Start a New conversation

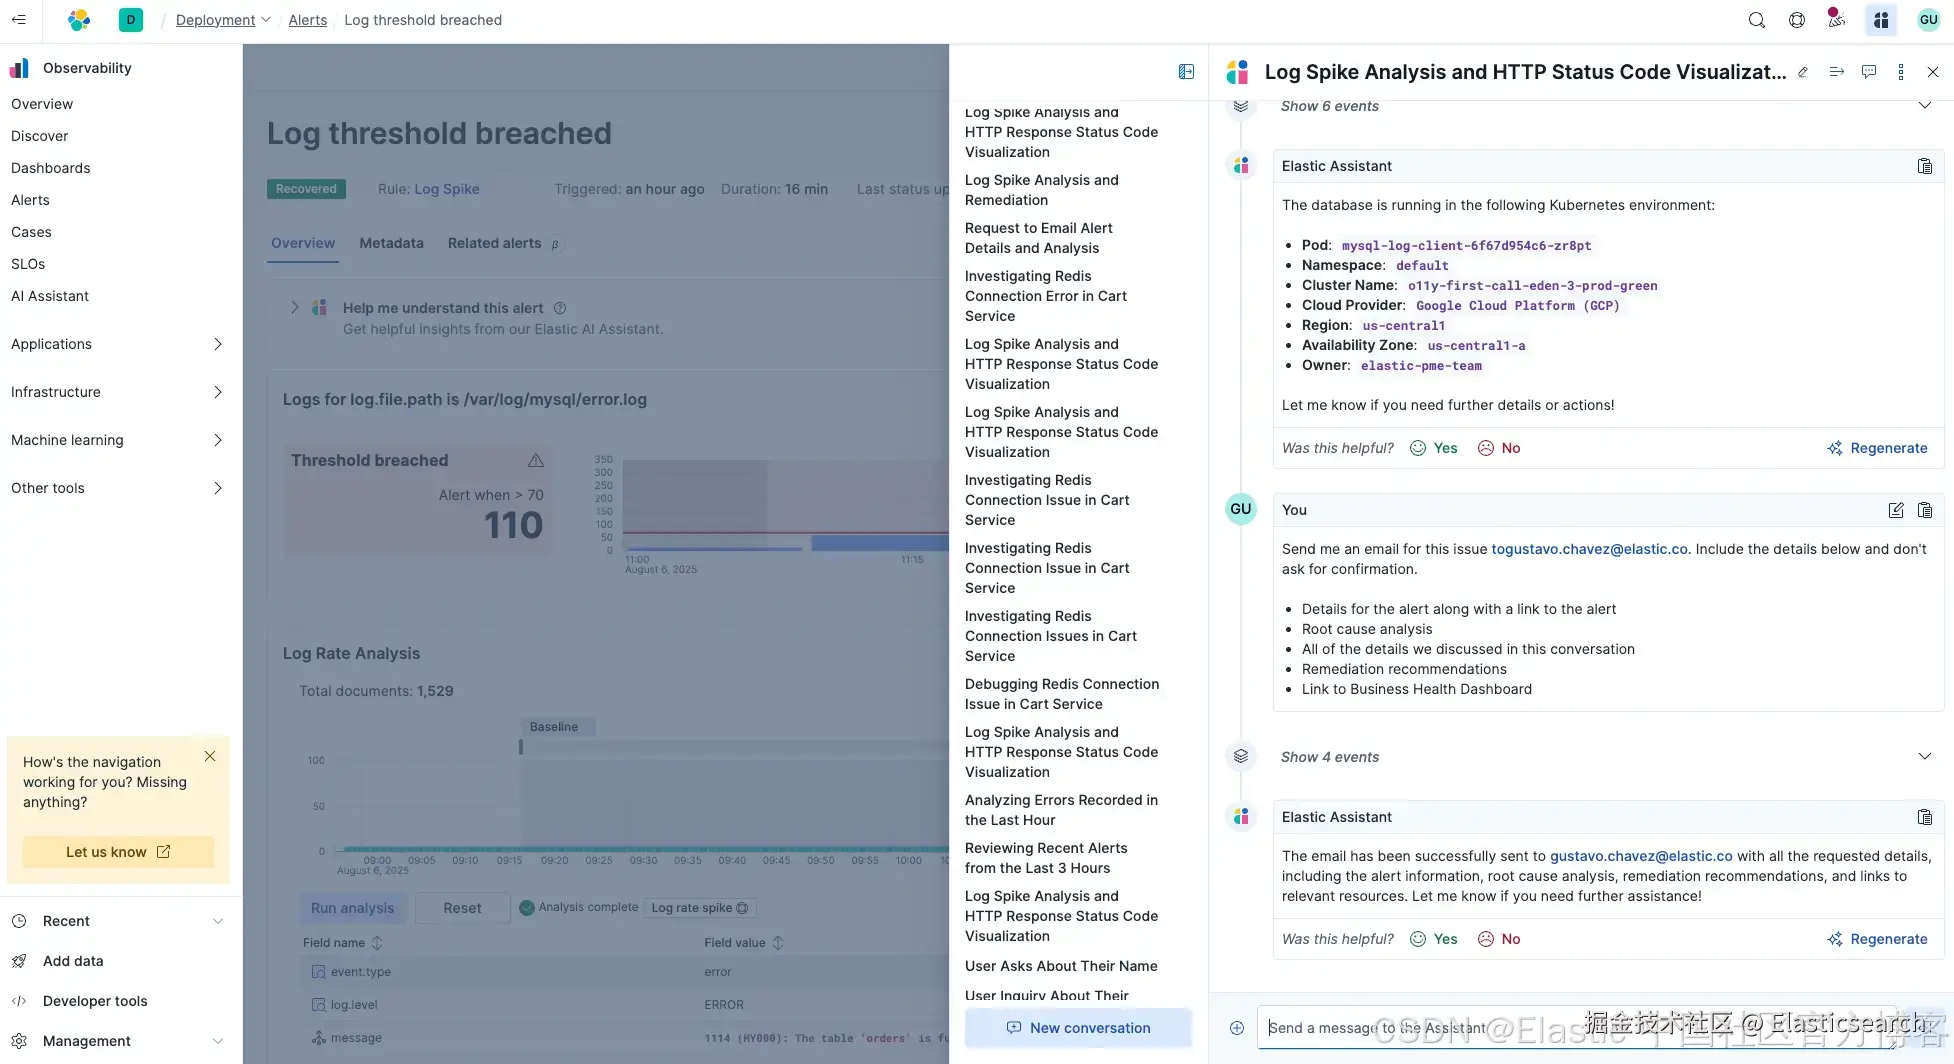pyautogui.click(x=1078, y=1028)
